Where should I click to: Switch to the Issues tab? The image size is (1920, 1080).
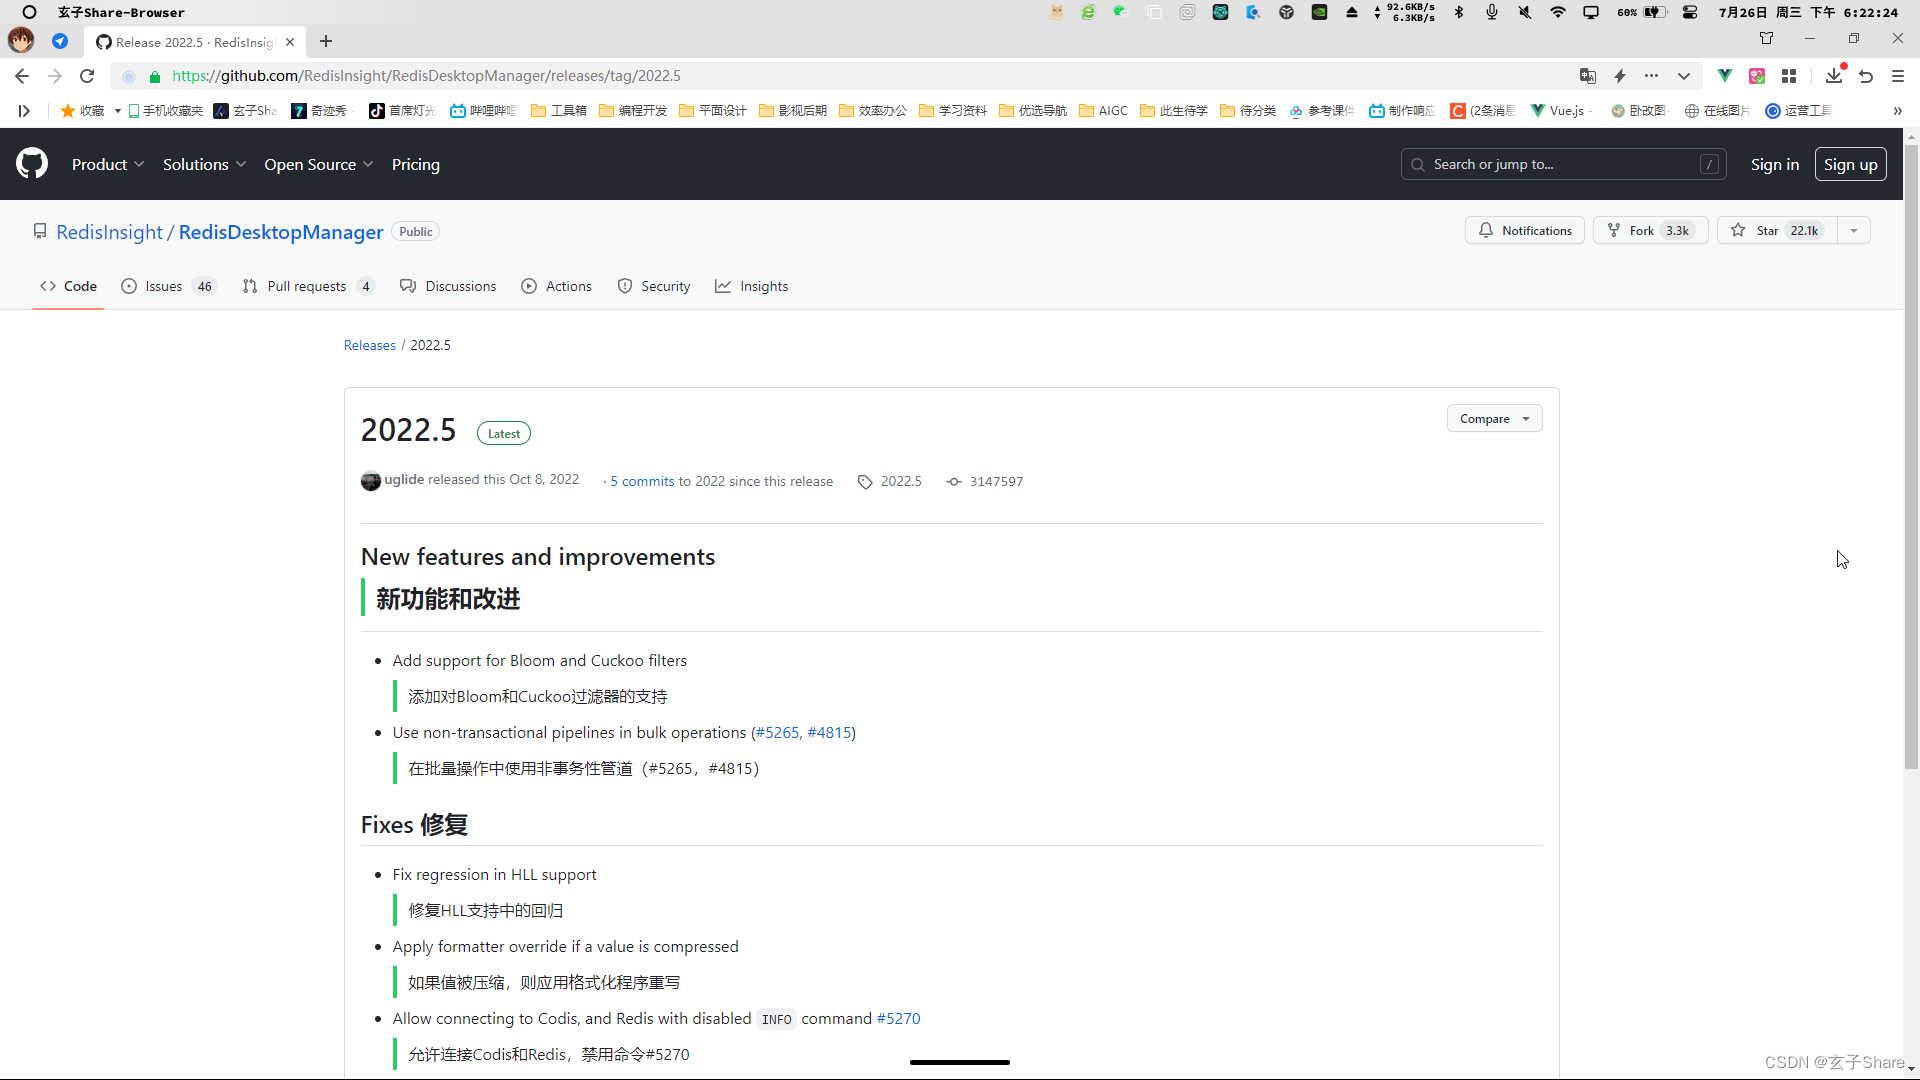pos(168,286)
